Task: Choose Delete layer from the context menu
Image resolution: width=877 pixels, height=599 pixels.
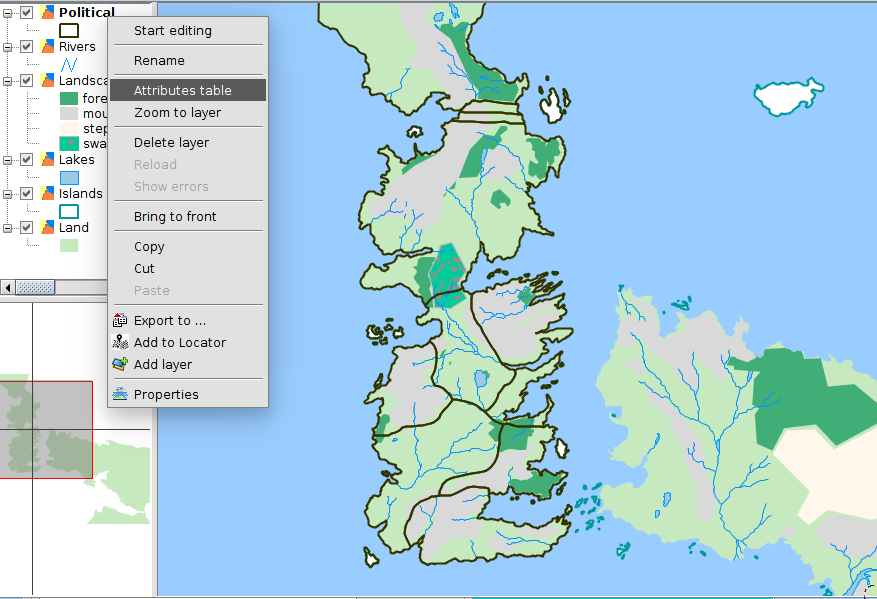Action: click(x=171, y=143)
